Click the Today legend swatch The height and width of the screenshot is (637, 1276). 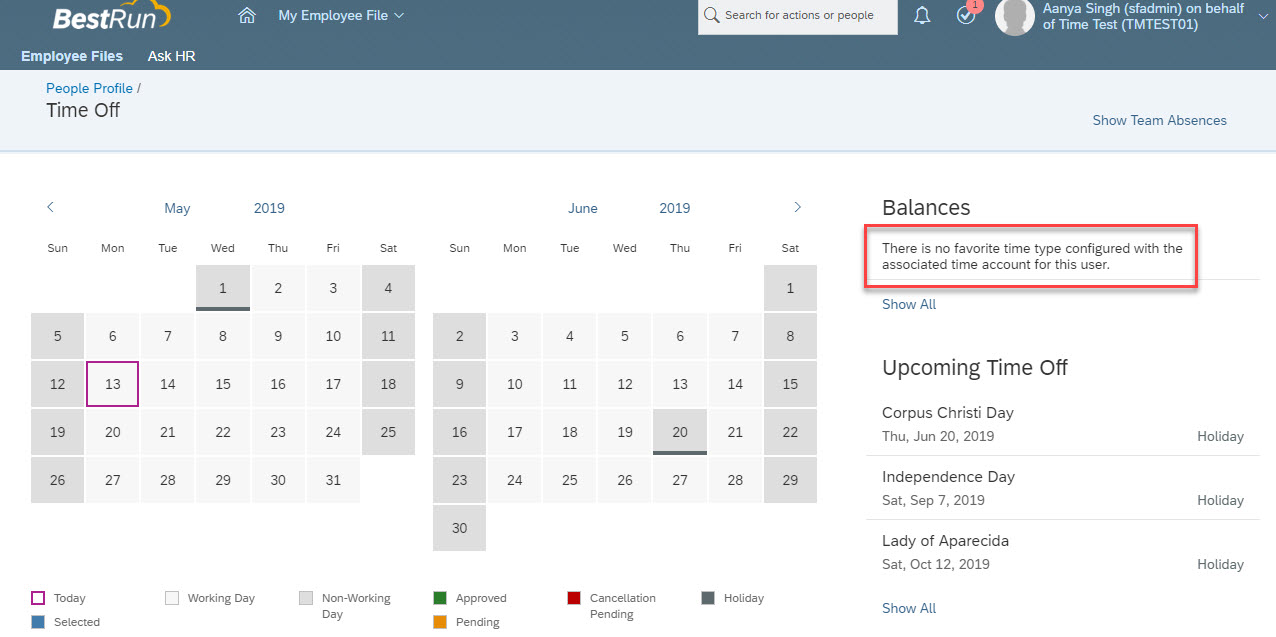click(38, 598)
